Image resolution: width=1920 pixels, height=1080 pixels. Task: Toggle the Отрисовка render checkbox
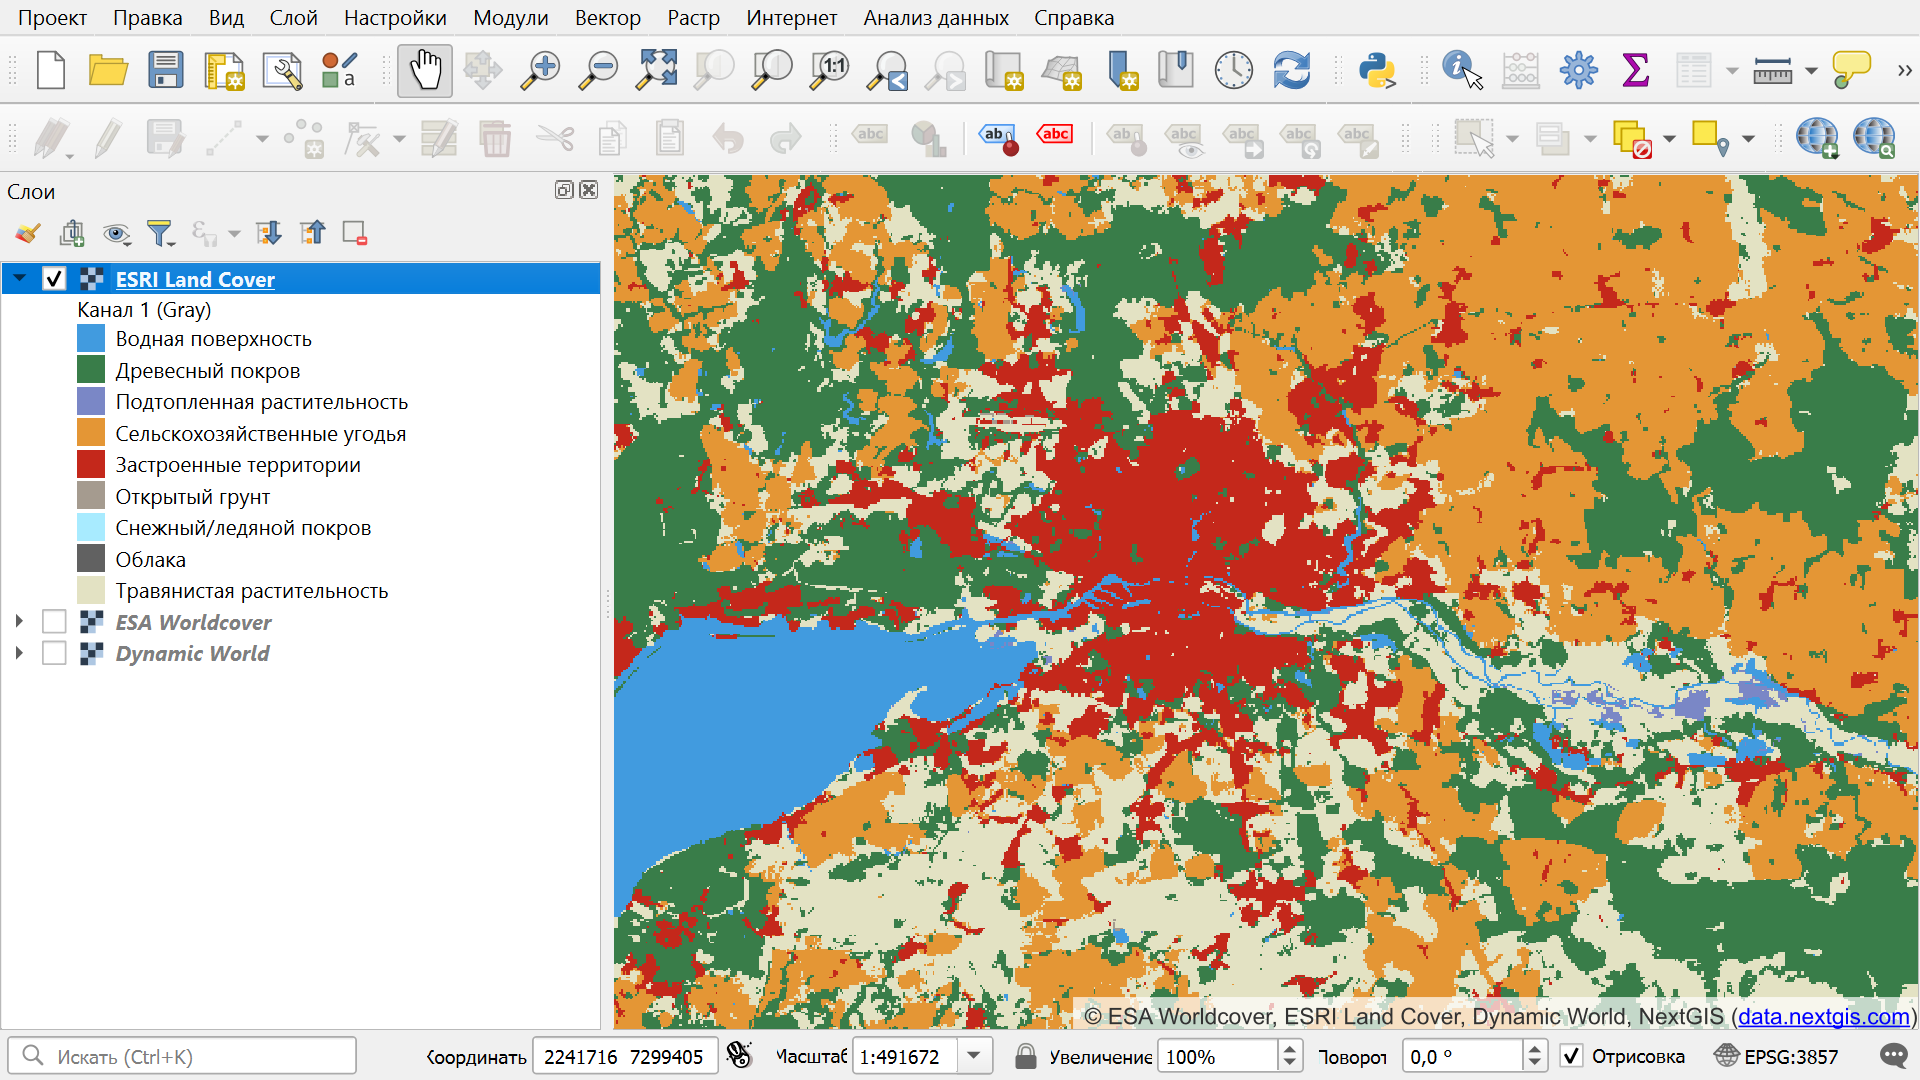1571,1056
